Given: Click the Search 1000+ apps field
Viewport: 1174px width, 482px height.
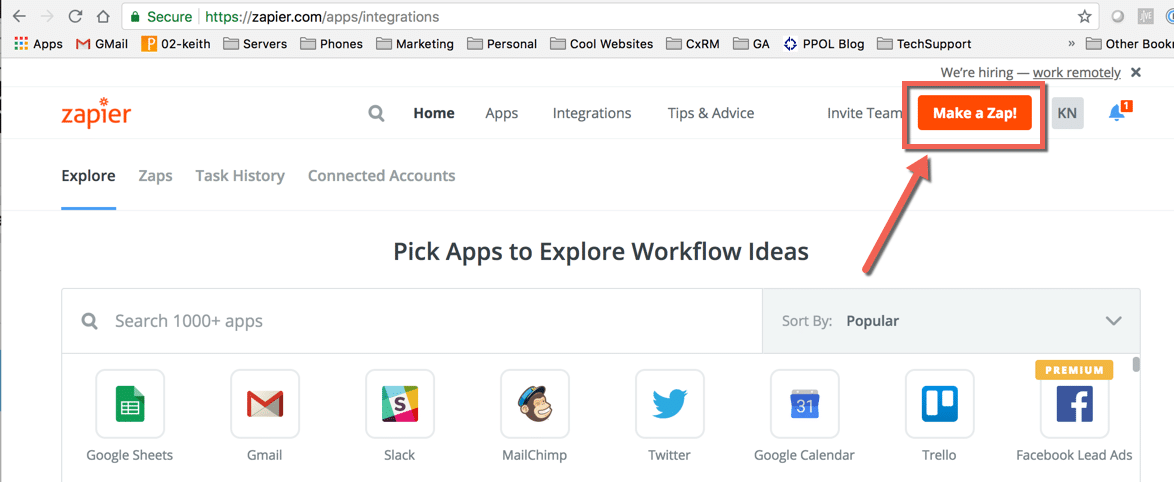Looking at the screenshot, I should (x=412, y=321).
